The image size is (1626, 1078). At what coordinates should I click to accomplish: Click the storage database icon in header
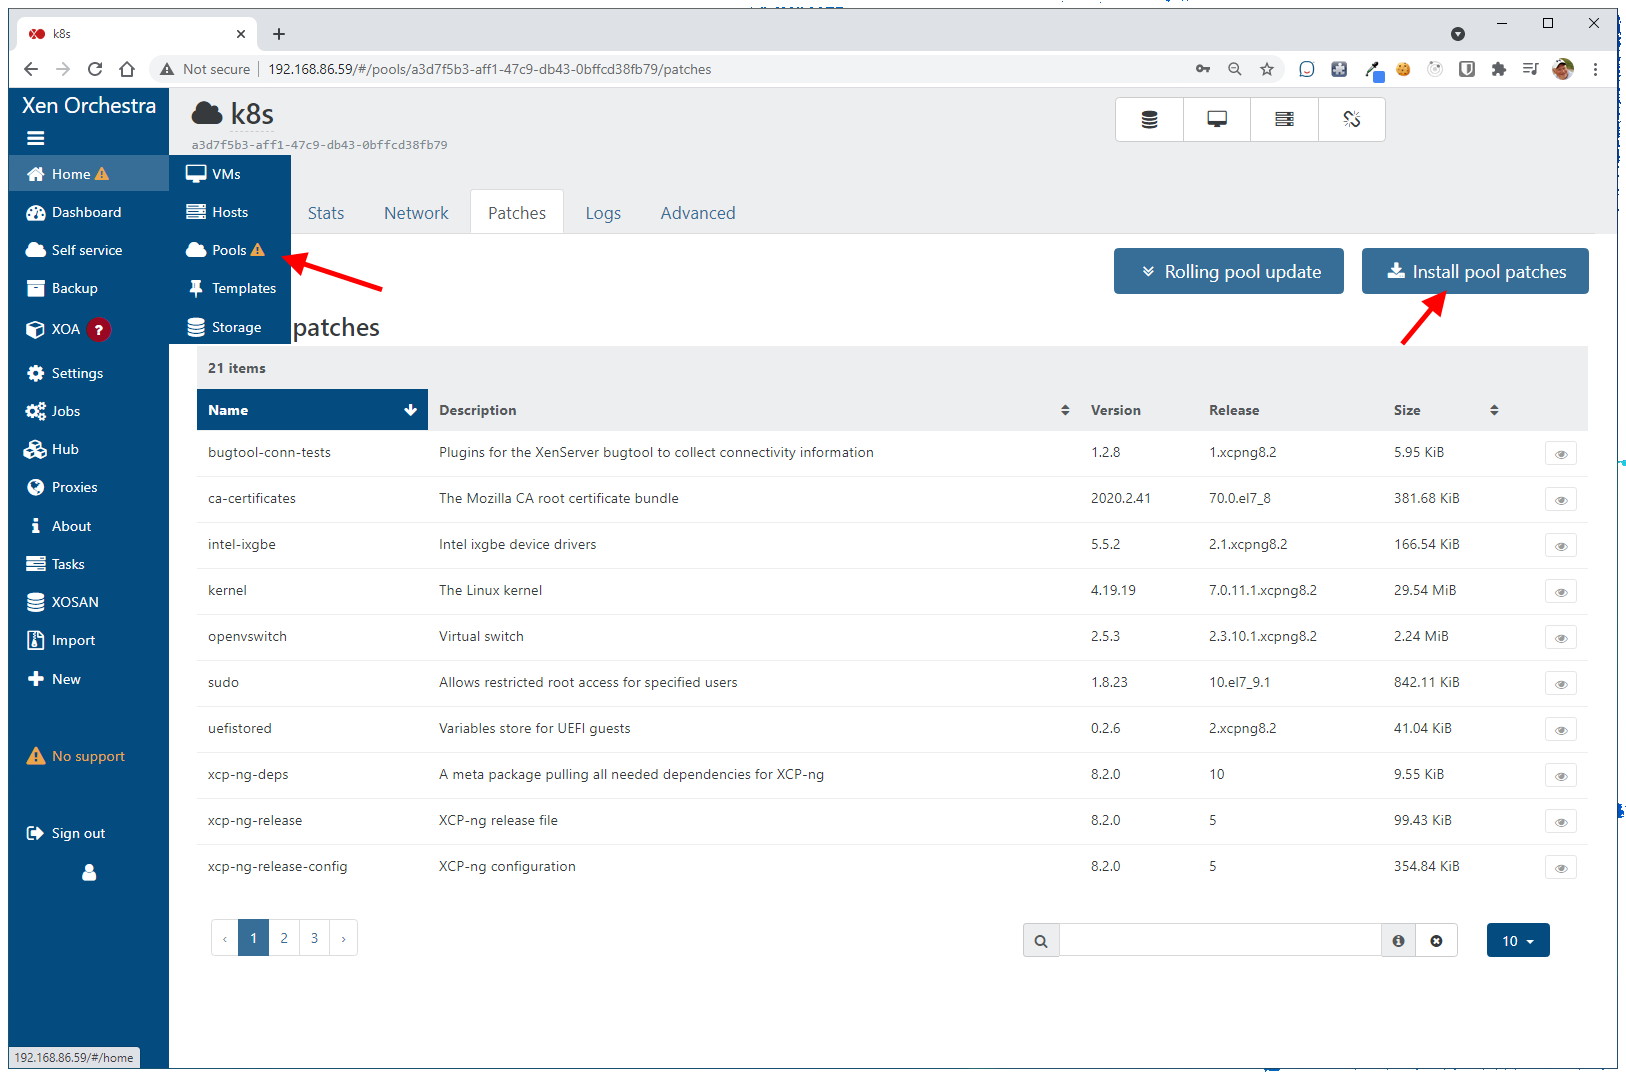point(1149,120)
